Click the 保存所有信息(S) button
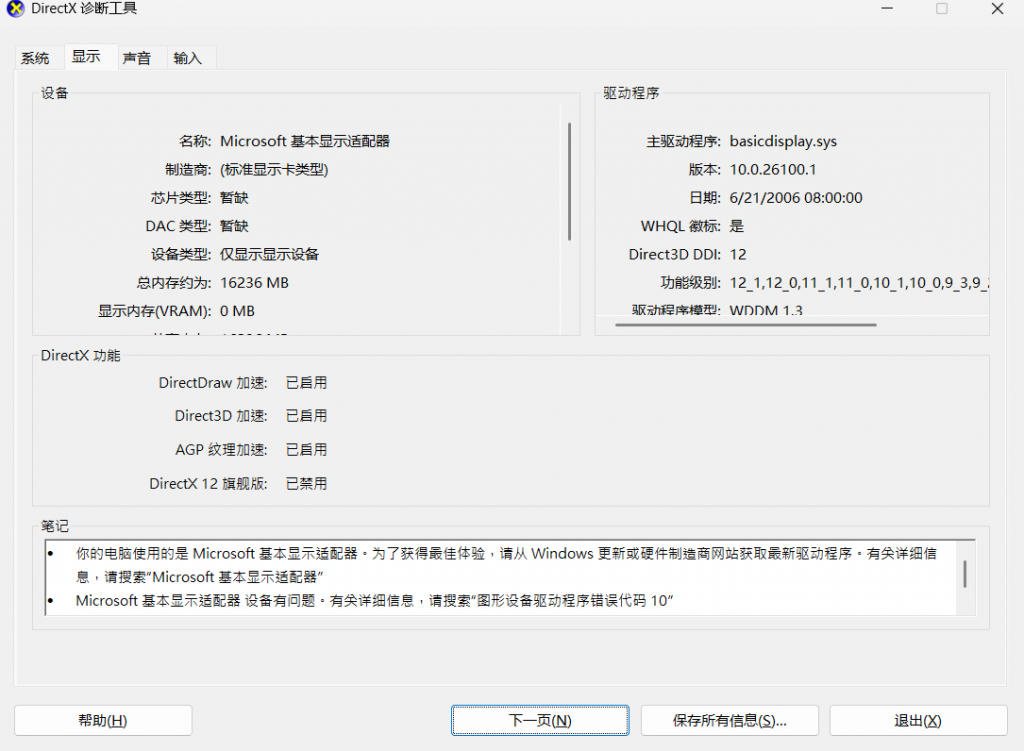Viewport: 1024px width, 751px height. pos(729,720)
